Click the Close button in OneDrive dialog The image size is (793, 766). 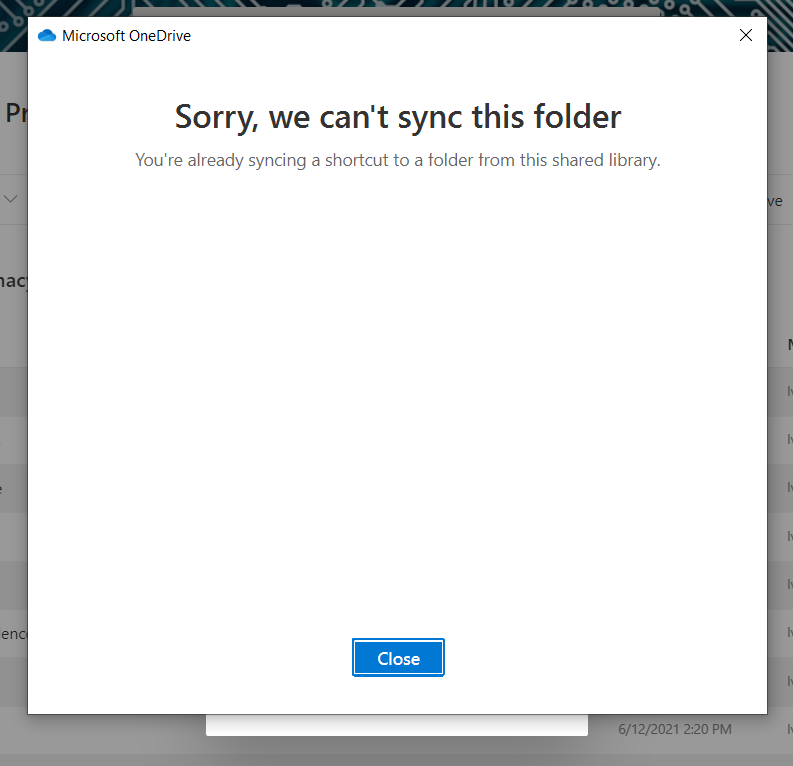[x=398, y=657]
